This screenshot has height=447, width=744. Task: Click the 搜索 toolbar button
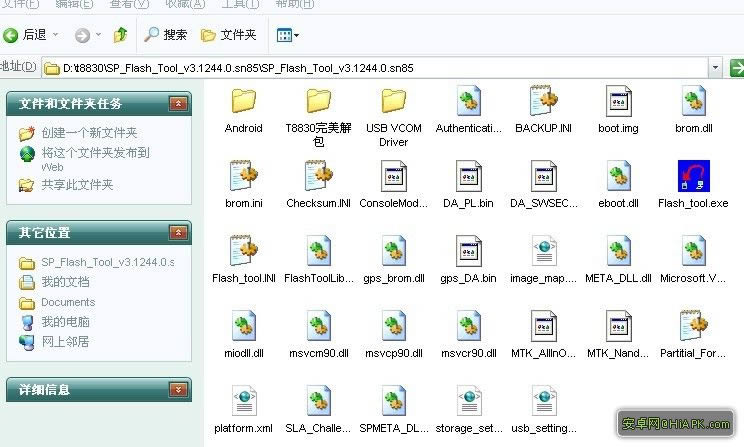[166, 35]
